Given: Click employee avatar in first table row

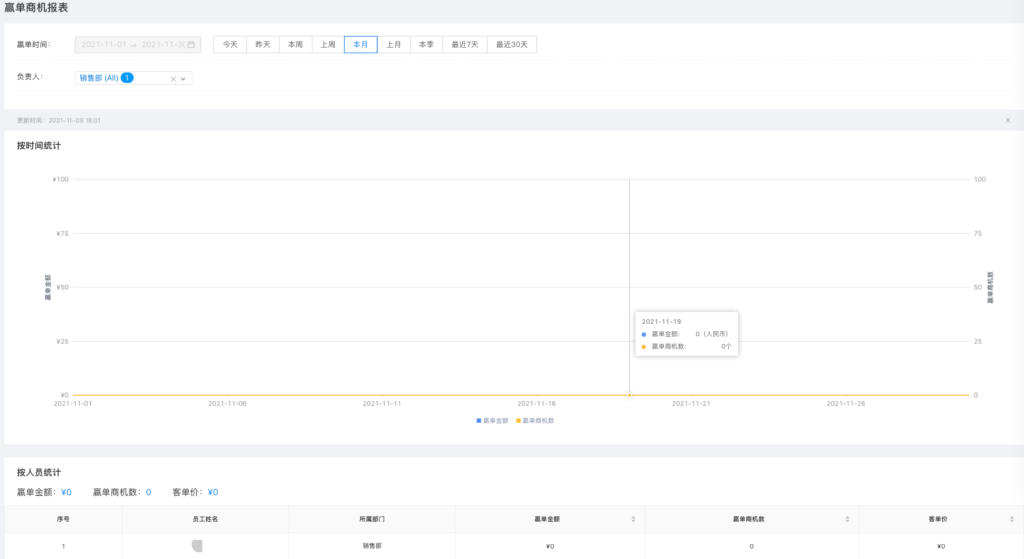Looking at the screenshot, I should (x=197, y=546).
